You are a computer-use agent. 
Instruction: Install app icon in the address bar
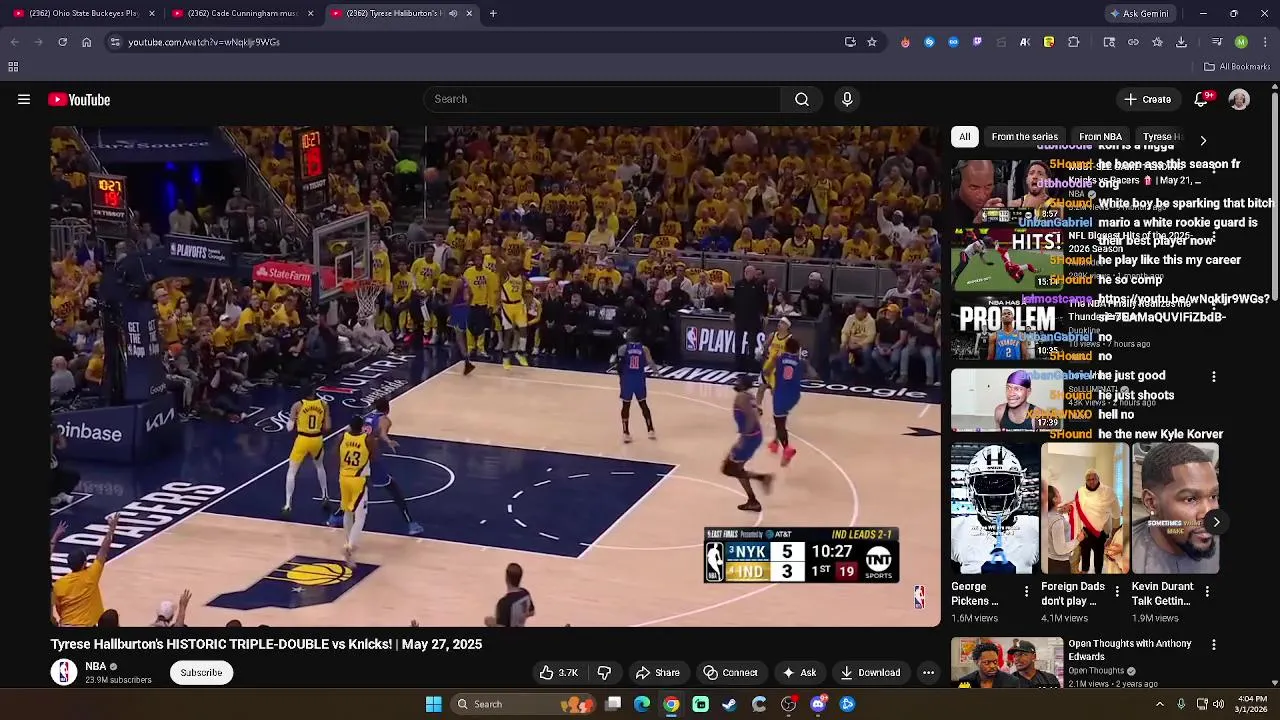point(850,42)
